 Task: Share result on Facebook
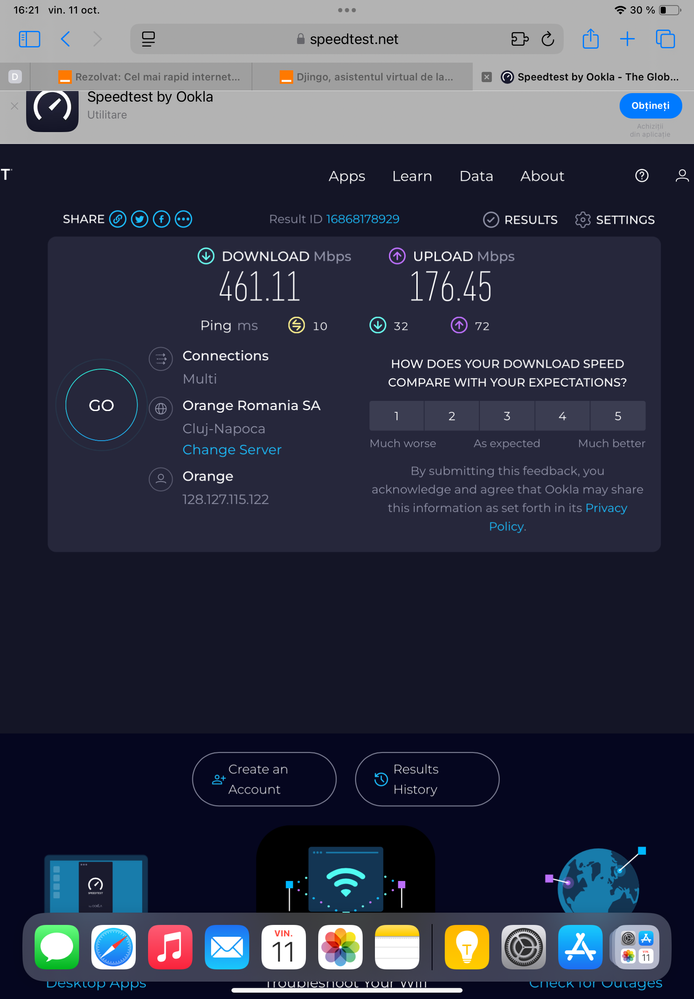point(161,219)
